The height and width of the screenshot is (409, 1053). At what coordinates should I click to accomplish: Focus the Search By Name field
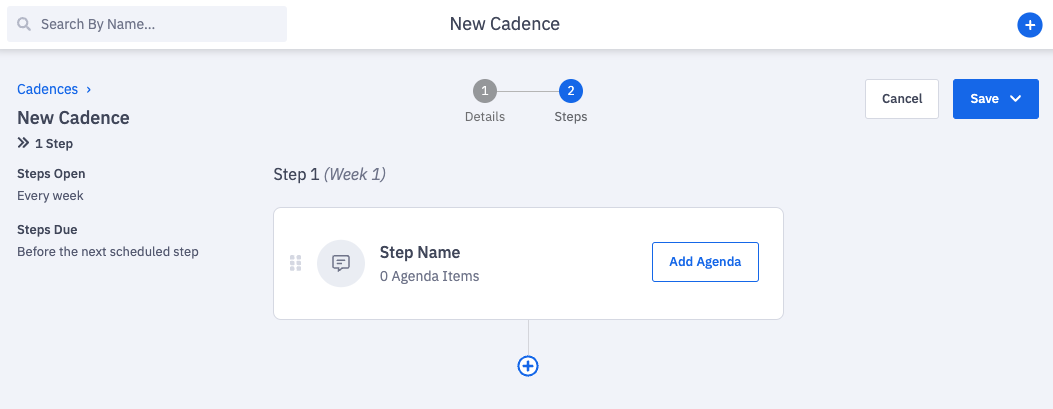(x=147, y=24)
